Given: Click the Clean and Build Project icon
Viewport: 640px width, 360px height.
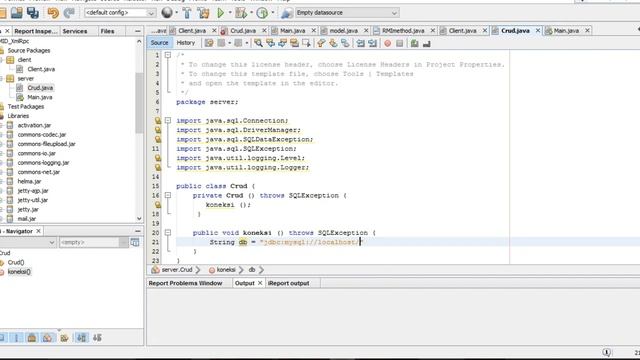Looking at the screenshot, I should pyautogui.click(x=203, y=13).
